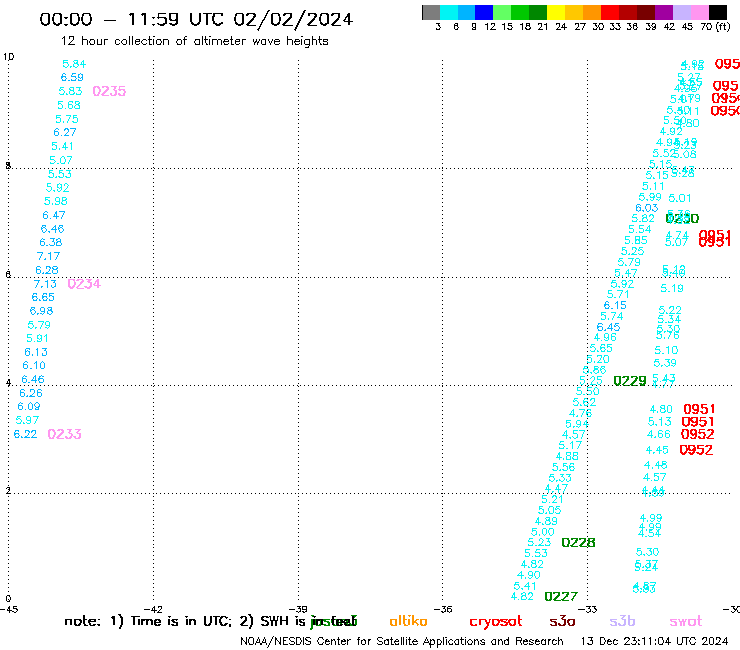Click the longitude axis label -45
This screenshot has width=740, height=650.
point(9,609)
